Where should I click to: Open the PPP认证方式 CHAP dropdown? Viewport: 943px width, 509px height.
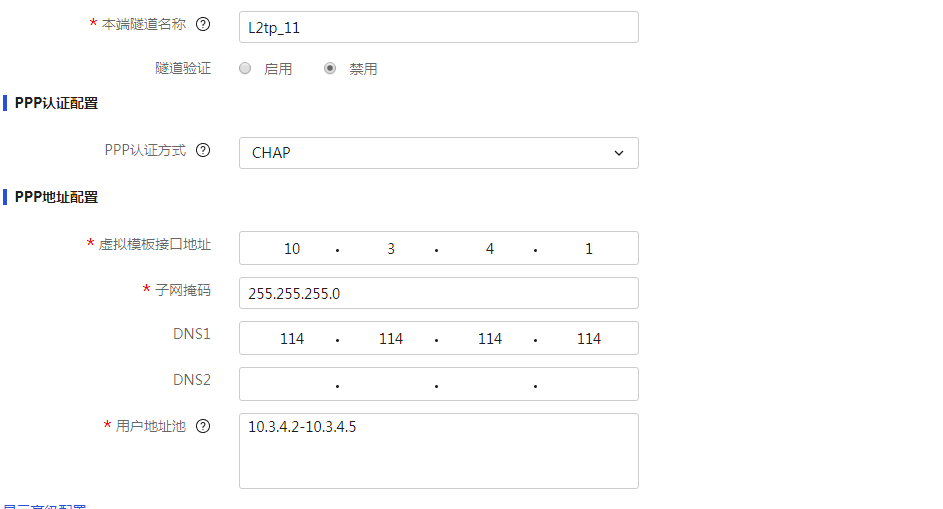[x=438, y=153]
